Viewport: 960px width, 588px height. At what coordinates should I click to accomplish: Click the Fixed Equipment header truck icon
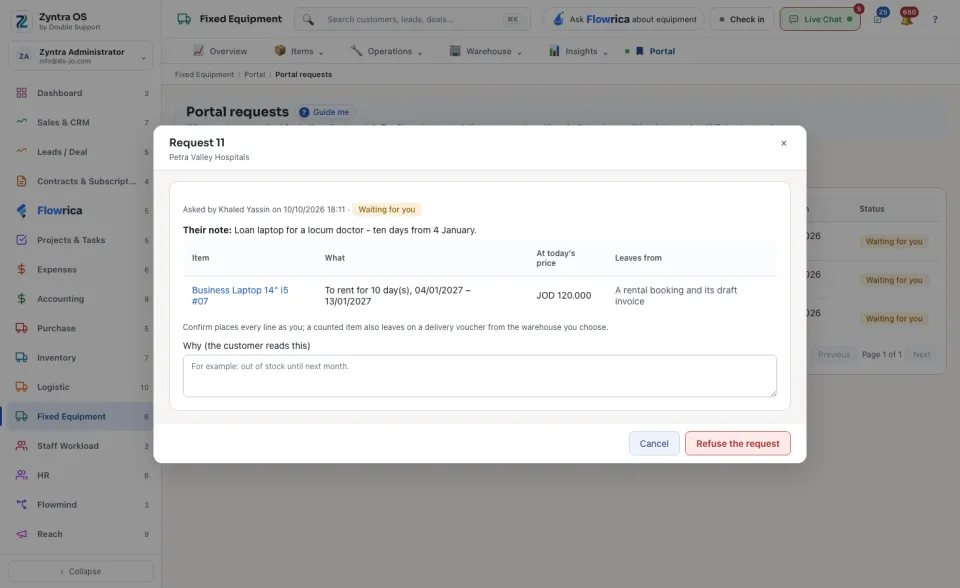click(x=184, y=19)
